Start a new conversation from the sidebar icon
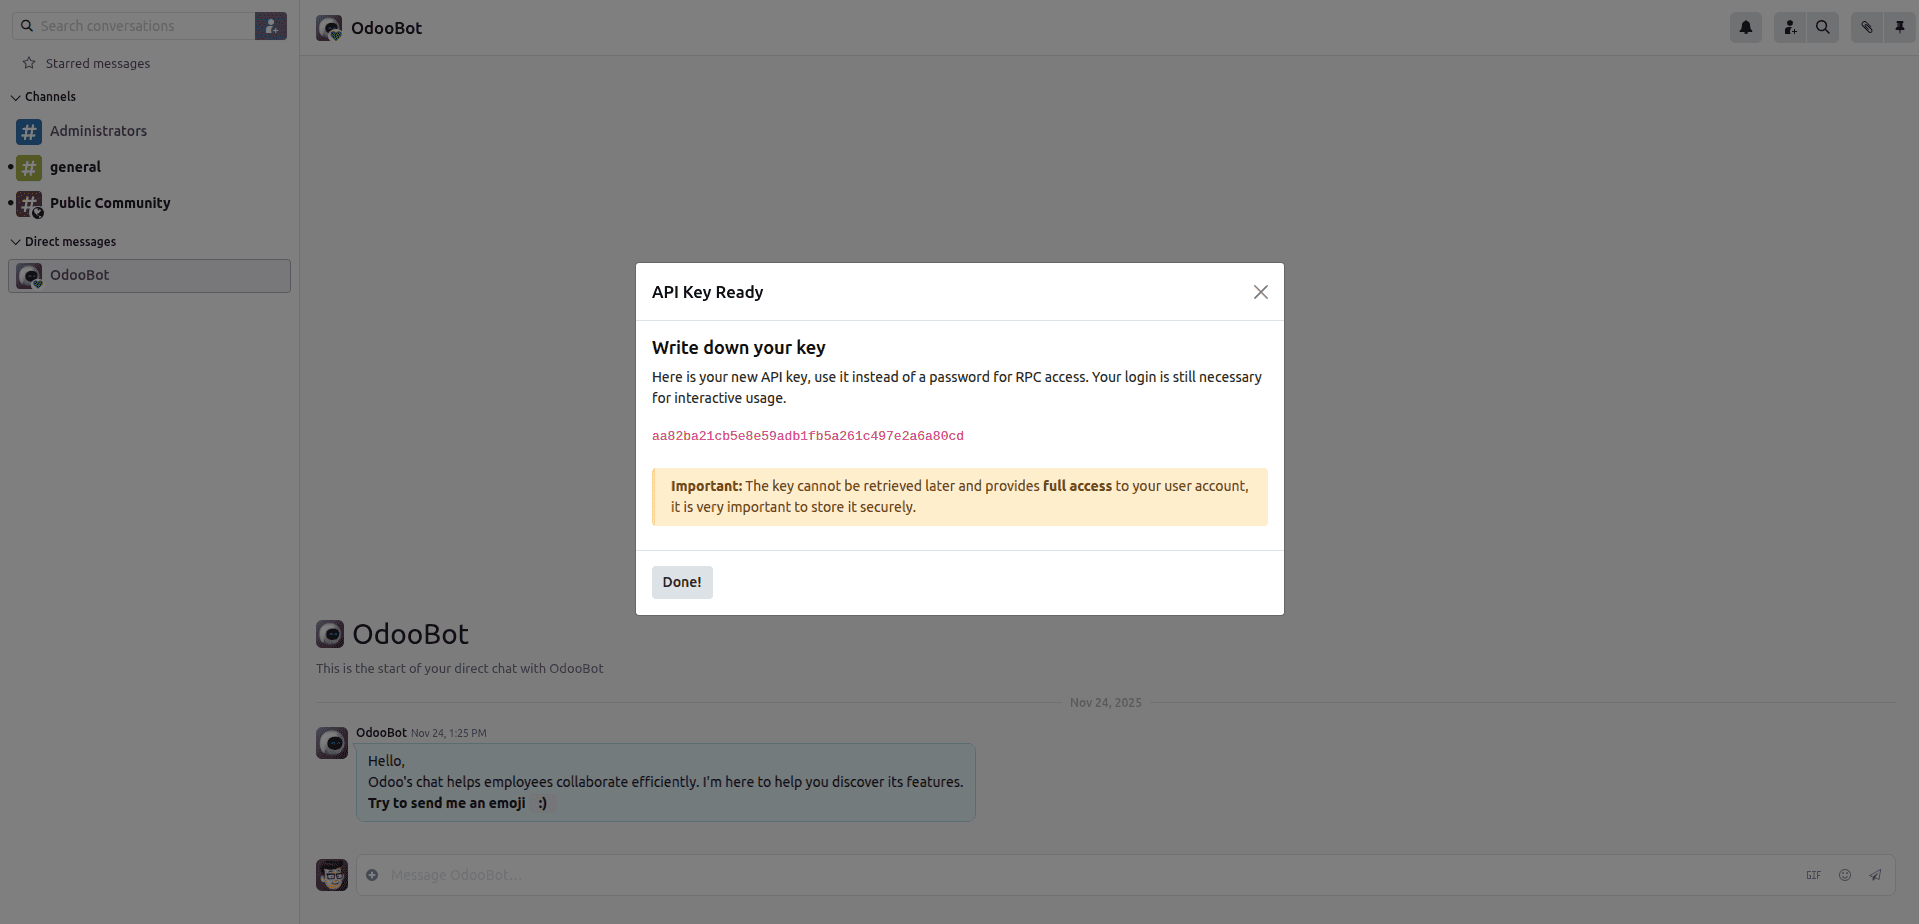1919x924 pixels. [x=271, y=25]
